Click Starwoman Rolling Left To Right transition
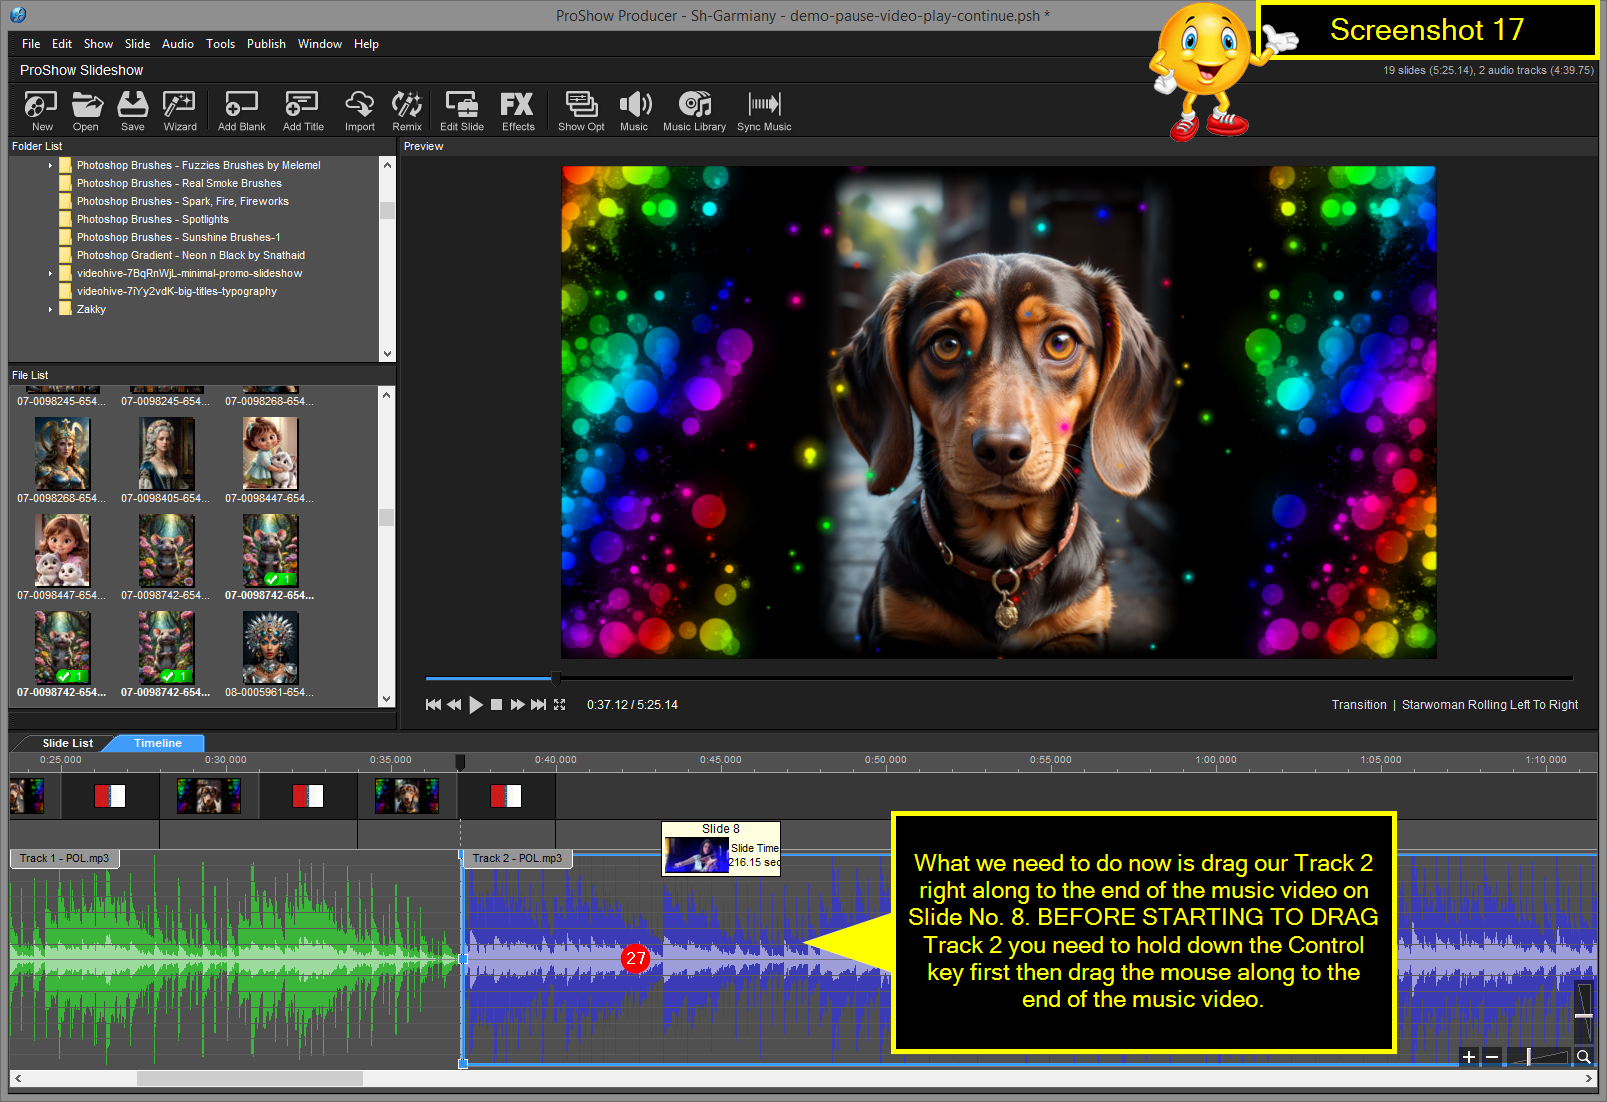 tap(1490, 705)
